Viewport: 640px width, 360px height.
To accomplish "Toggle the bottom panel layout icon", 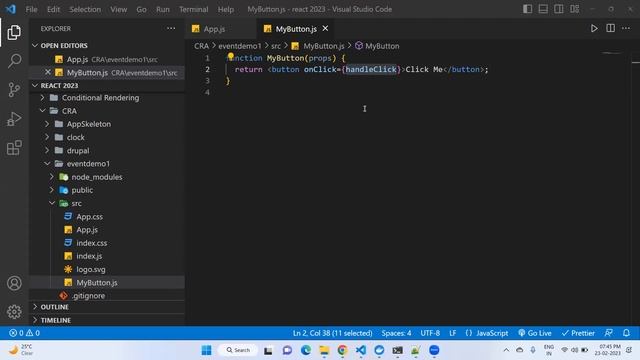I will [543, 9].
